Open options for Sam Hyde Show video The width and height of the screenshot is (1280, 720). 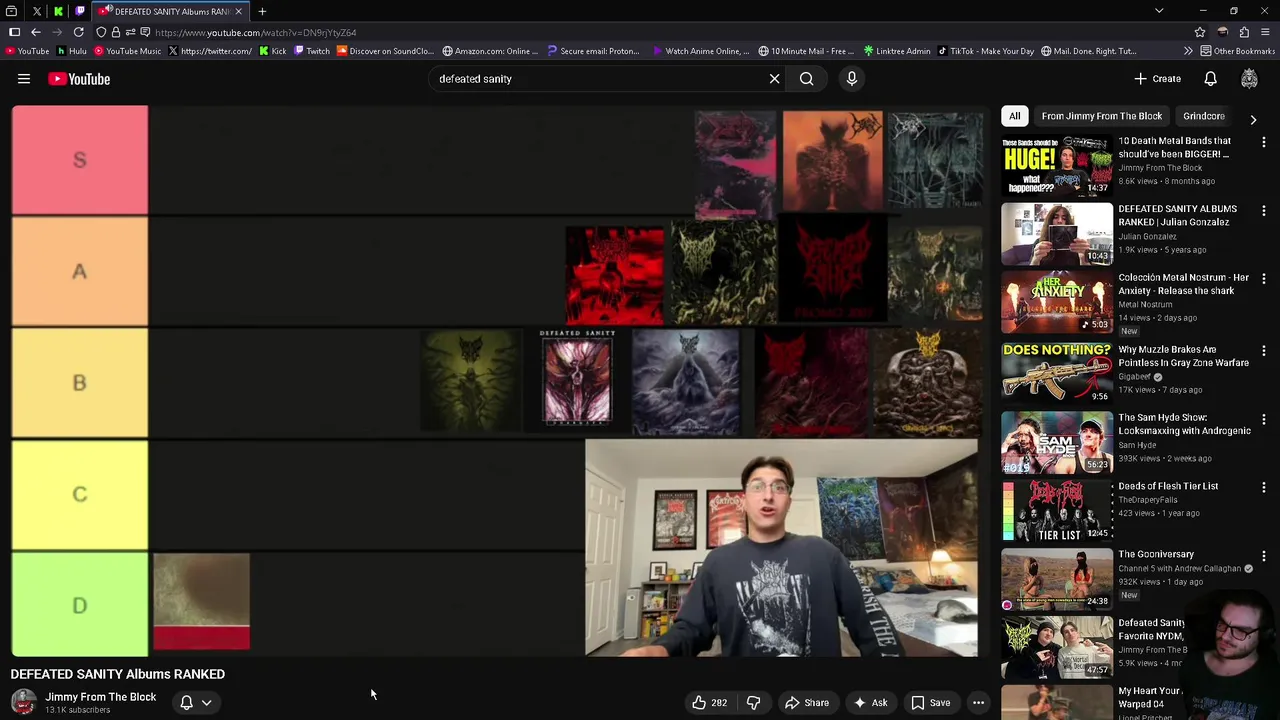[1264, 419]
